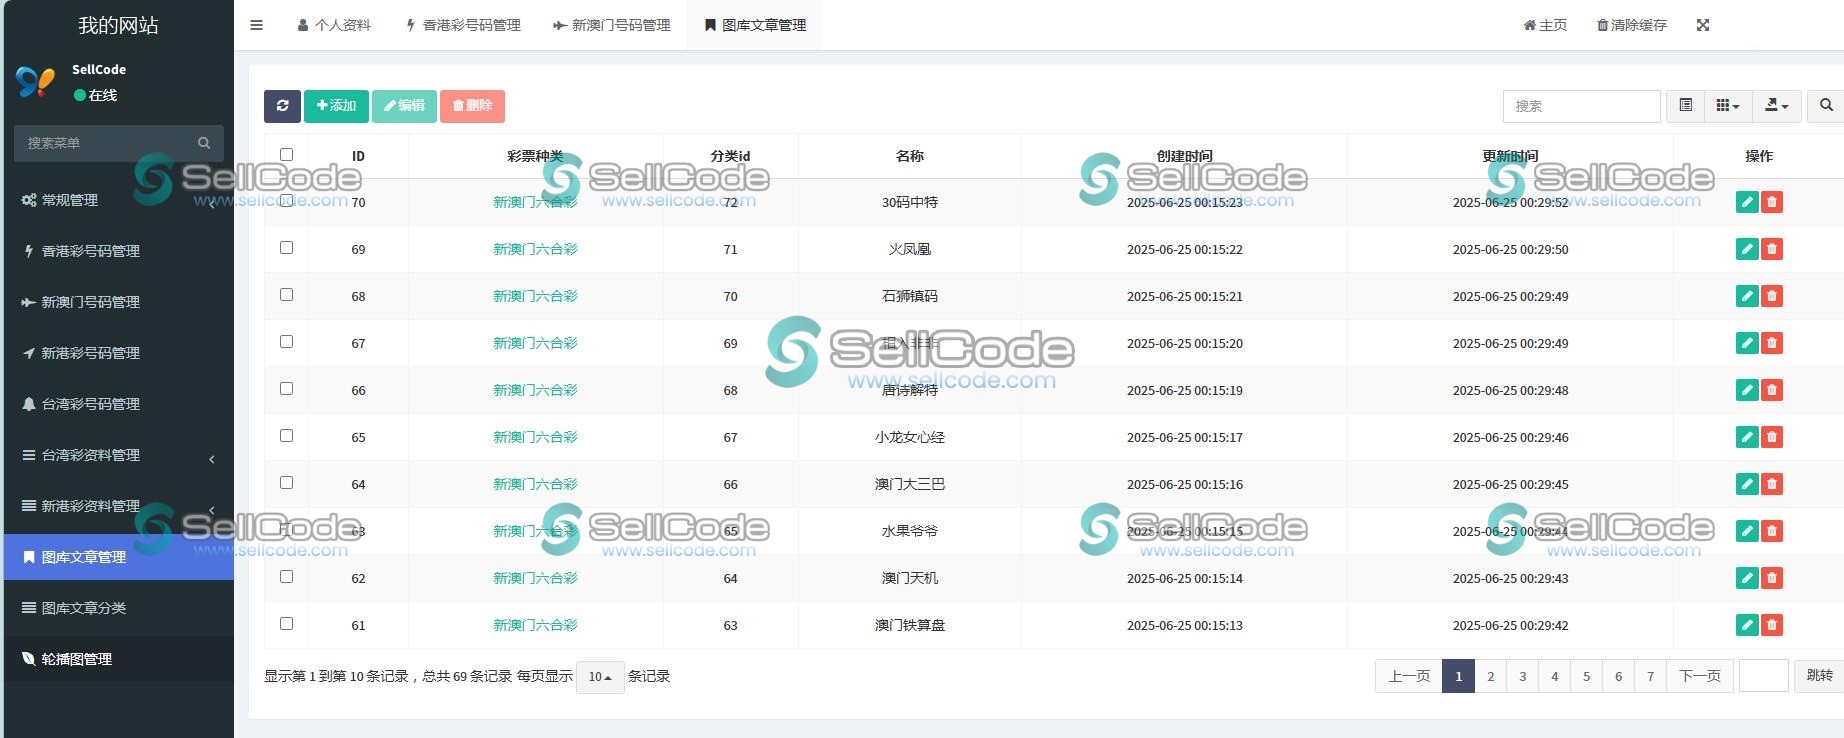
Task: Select 图库文章管理 top tab
Action: tap(754, 25)
